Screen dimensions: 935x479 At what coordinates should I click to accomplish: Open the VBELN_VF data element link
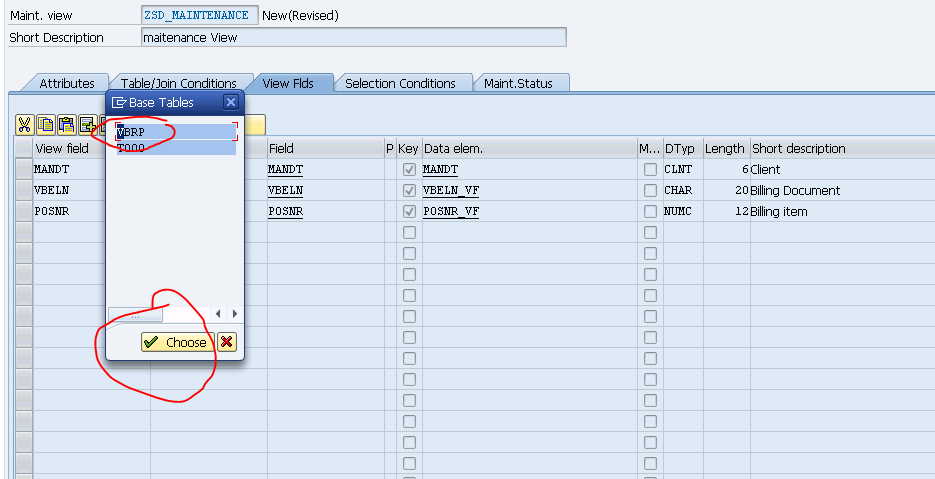[x=451, y=190]
